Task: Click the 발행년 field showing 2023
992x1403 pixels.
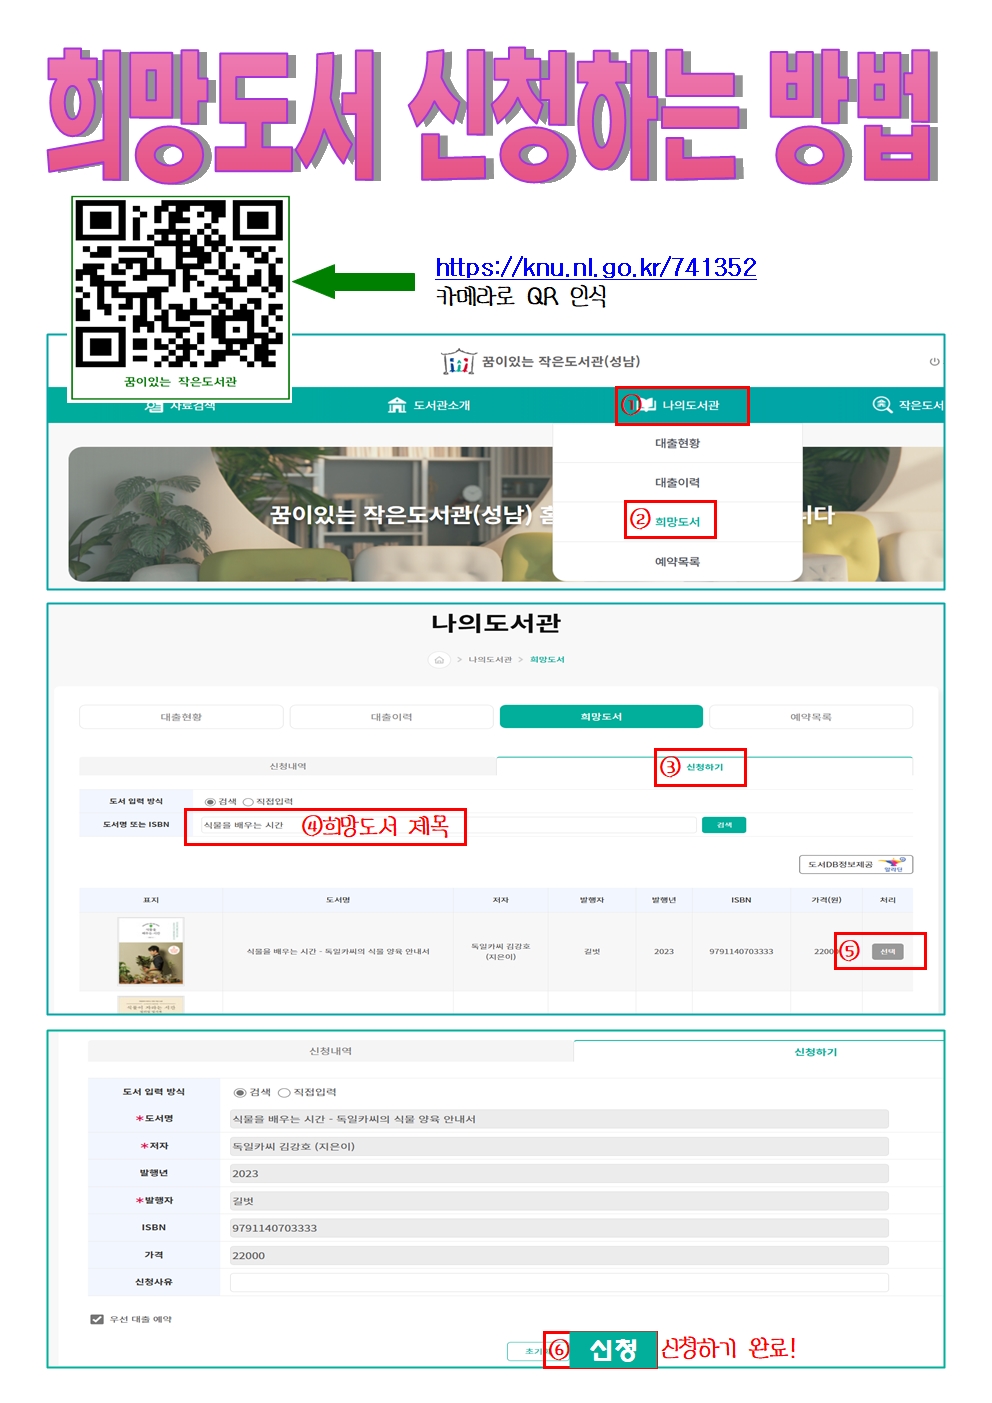Action: (559, 1173)
